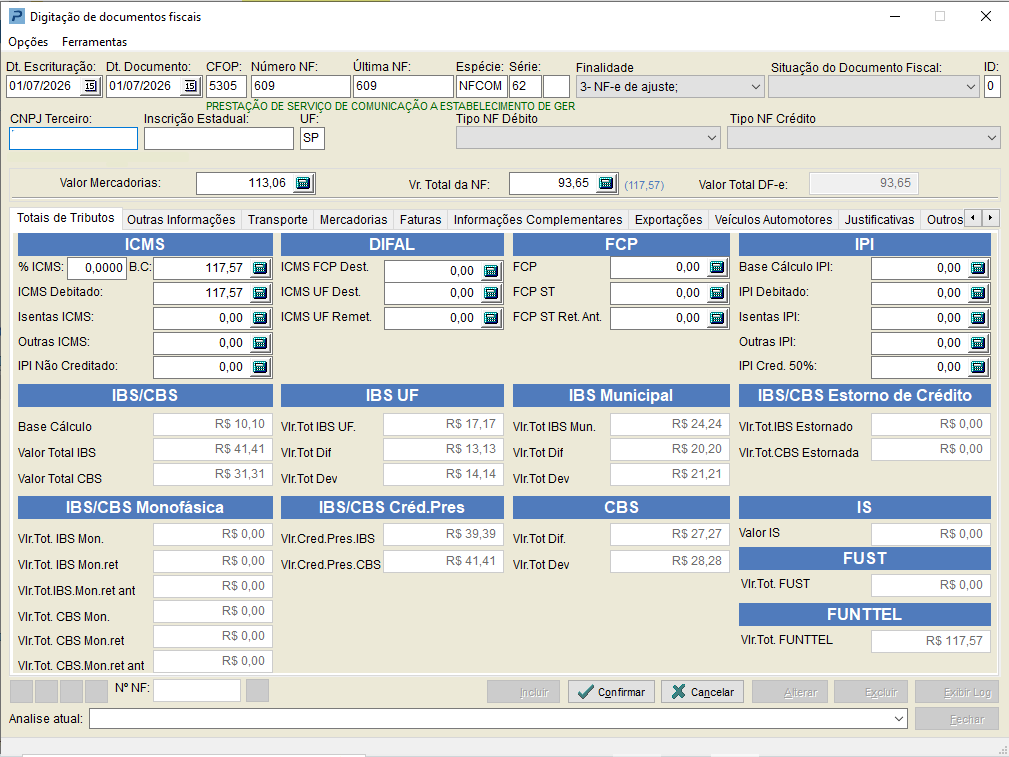Open calculator for IPI Cred. 50%
This screenshot has width=1009, height=757.
pos(978,368)
